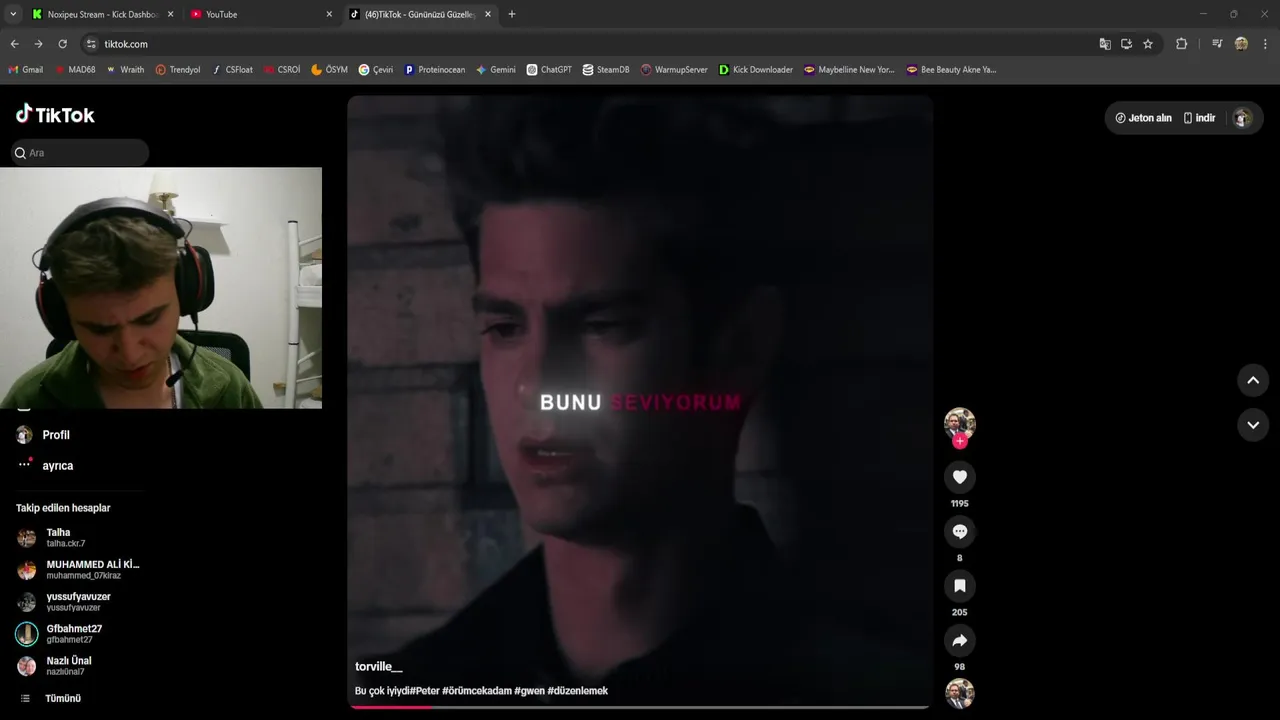Go forward in browser
The image size is (1280, 720).
[38, 44]
